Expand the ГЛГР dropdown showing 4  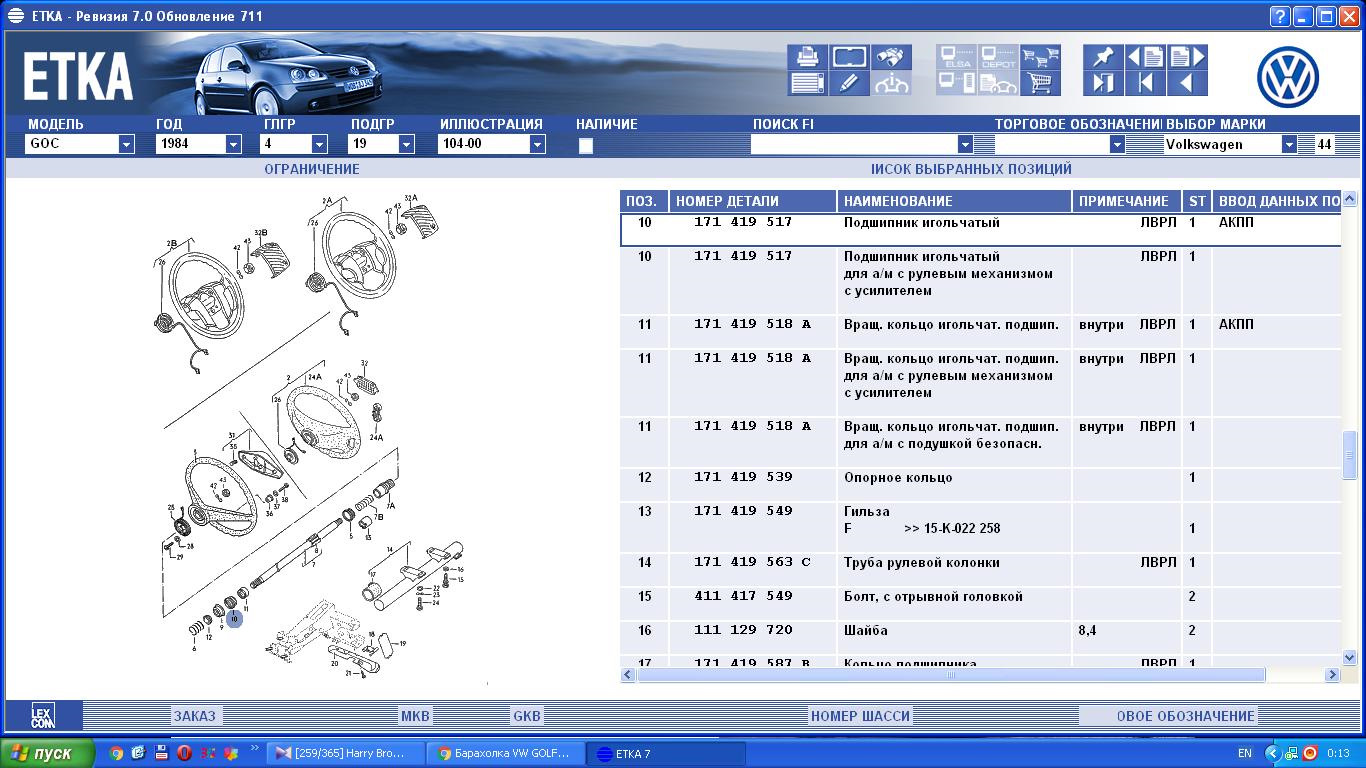click(x=319, y=144)
